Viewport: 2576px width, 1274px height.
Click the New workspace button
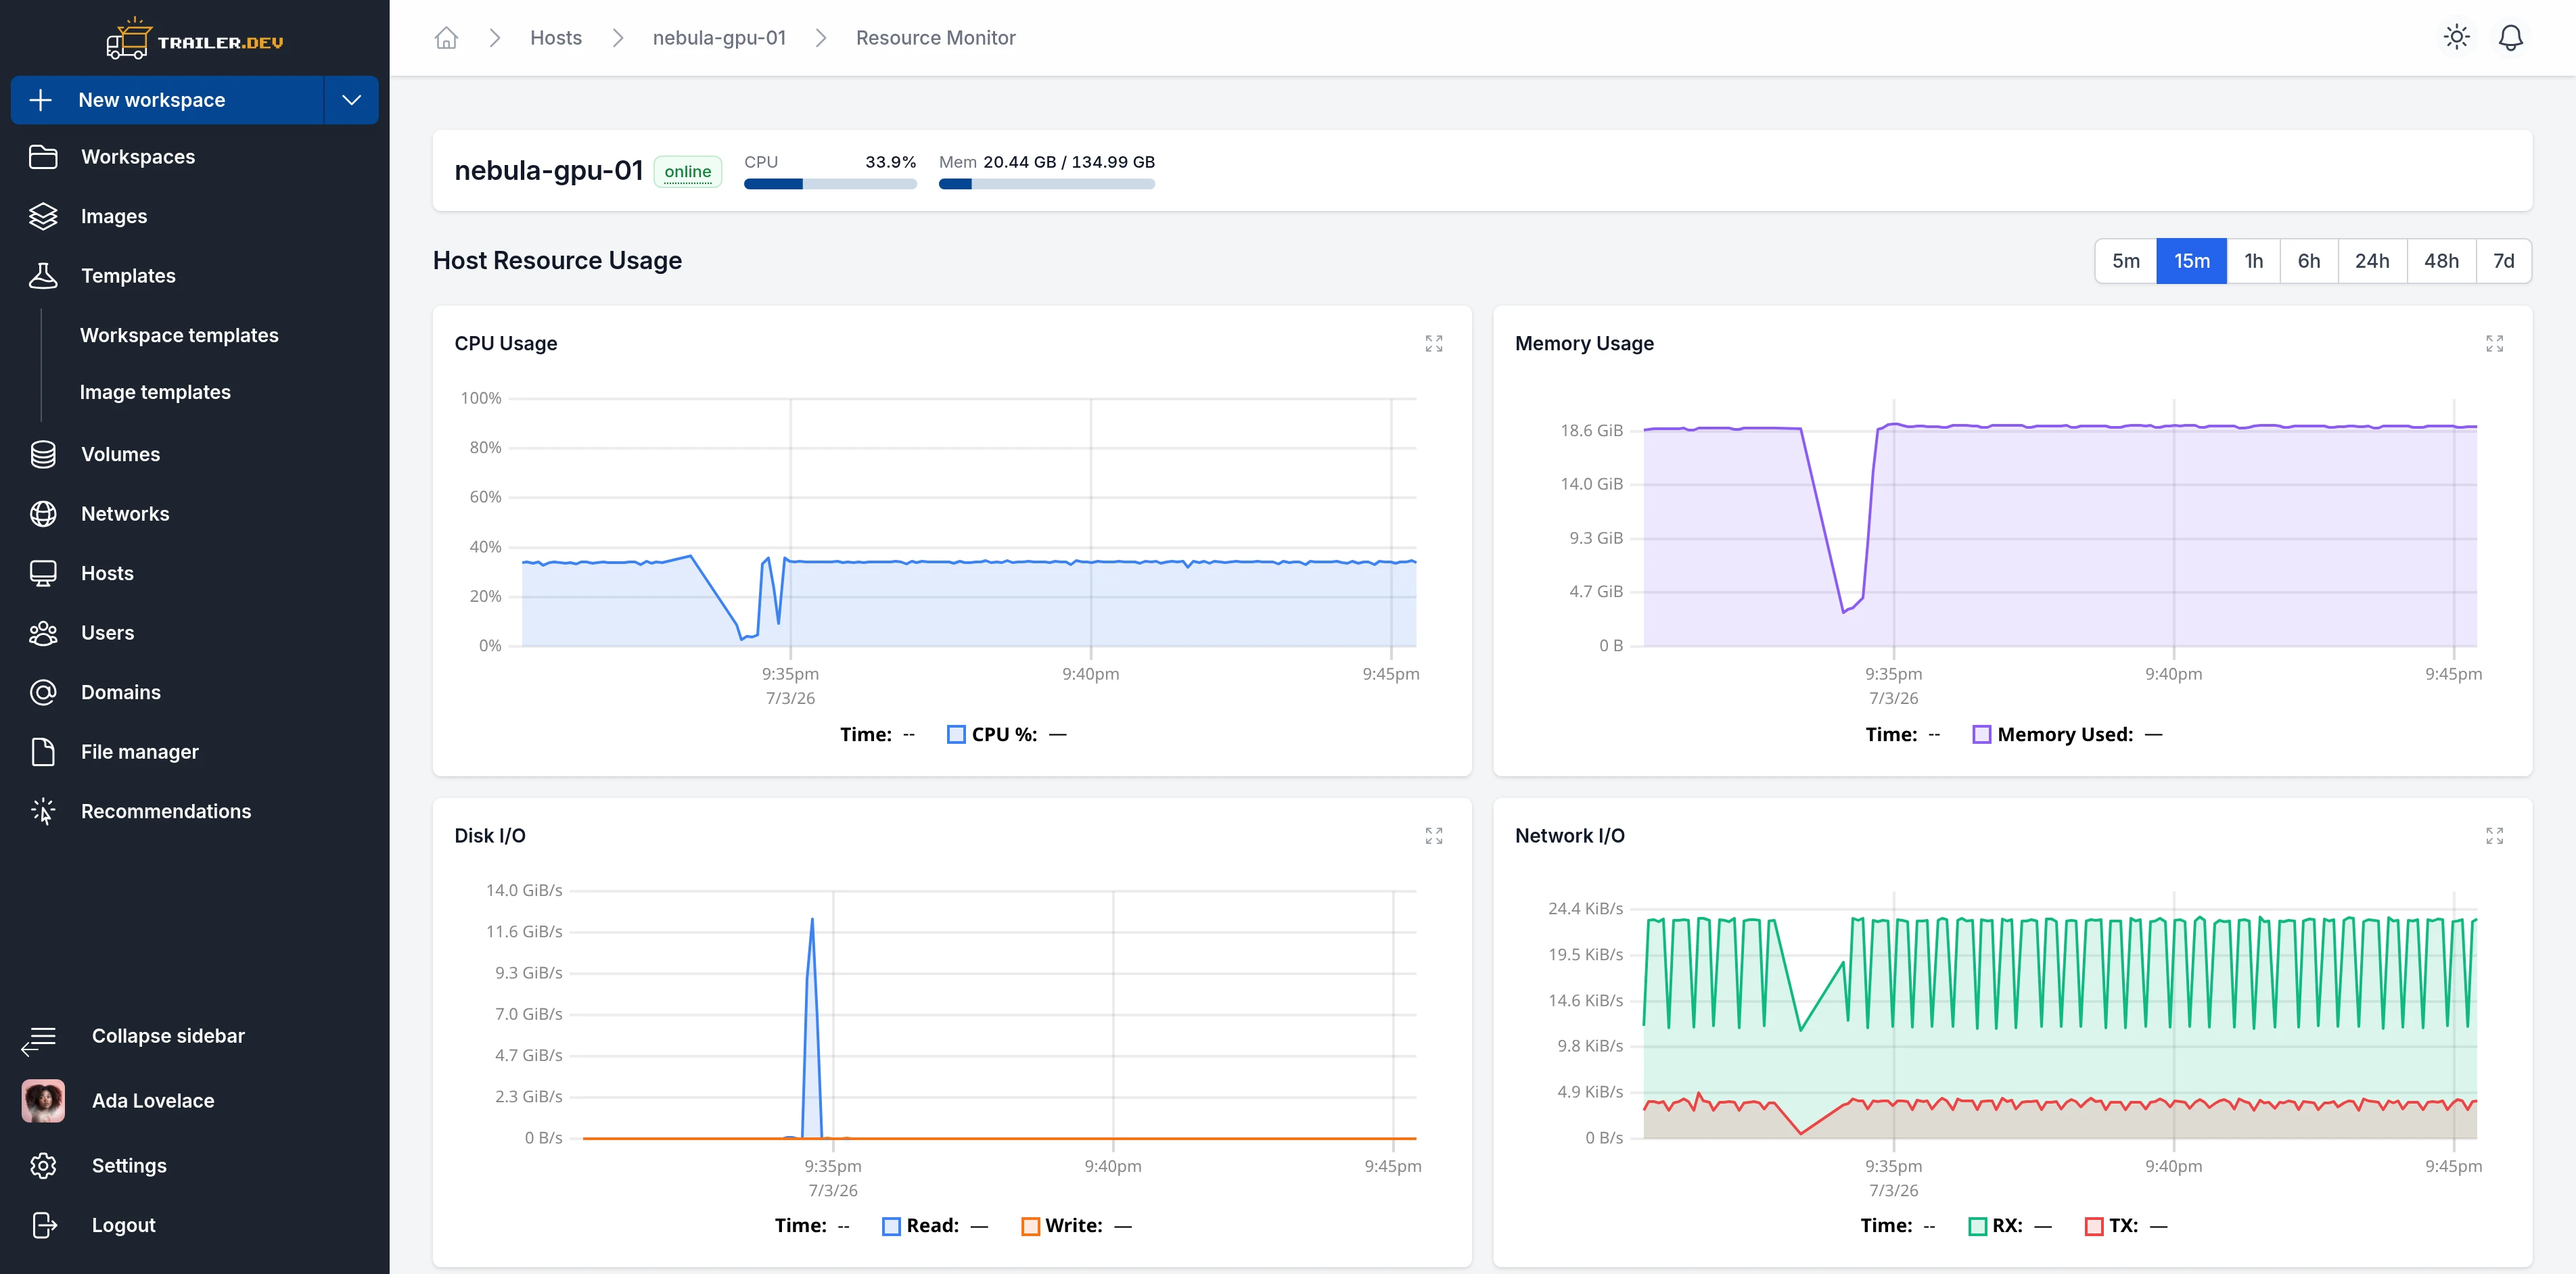(167, 100)
